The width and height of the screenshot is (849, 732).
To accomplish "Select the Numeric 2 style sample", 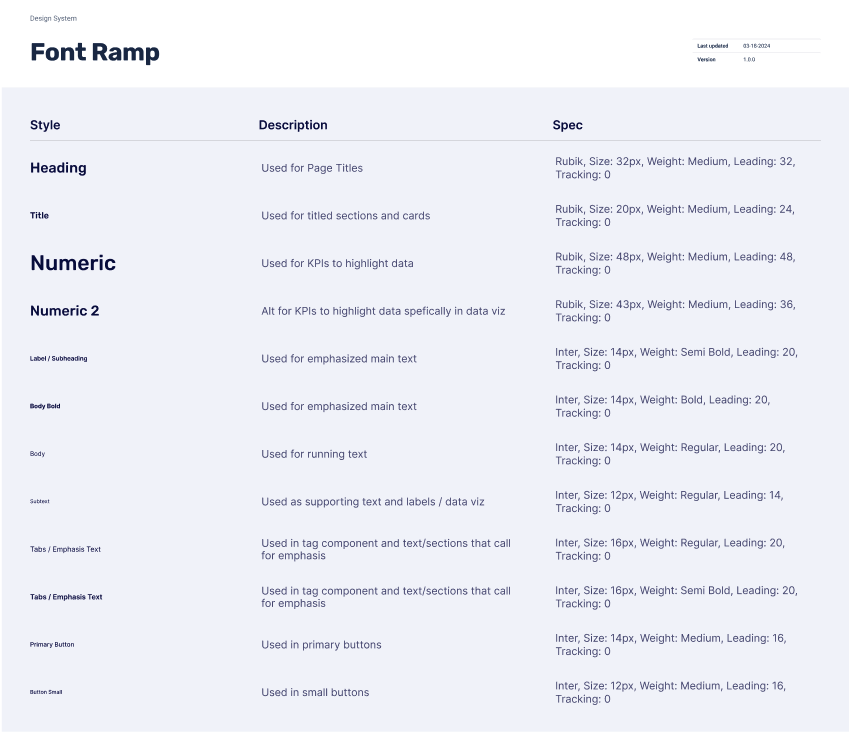I will 64,311.
